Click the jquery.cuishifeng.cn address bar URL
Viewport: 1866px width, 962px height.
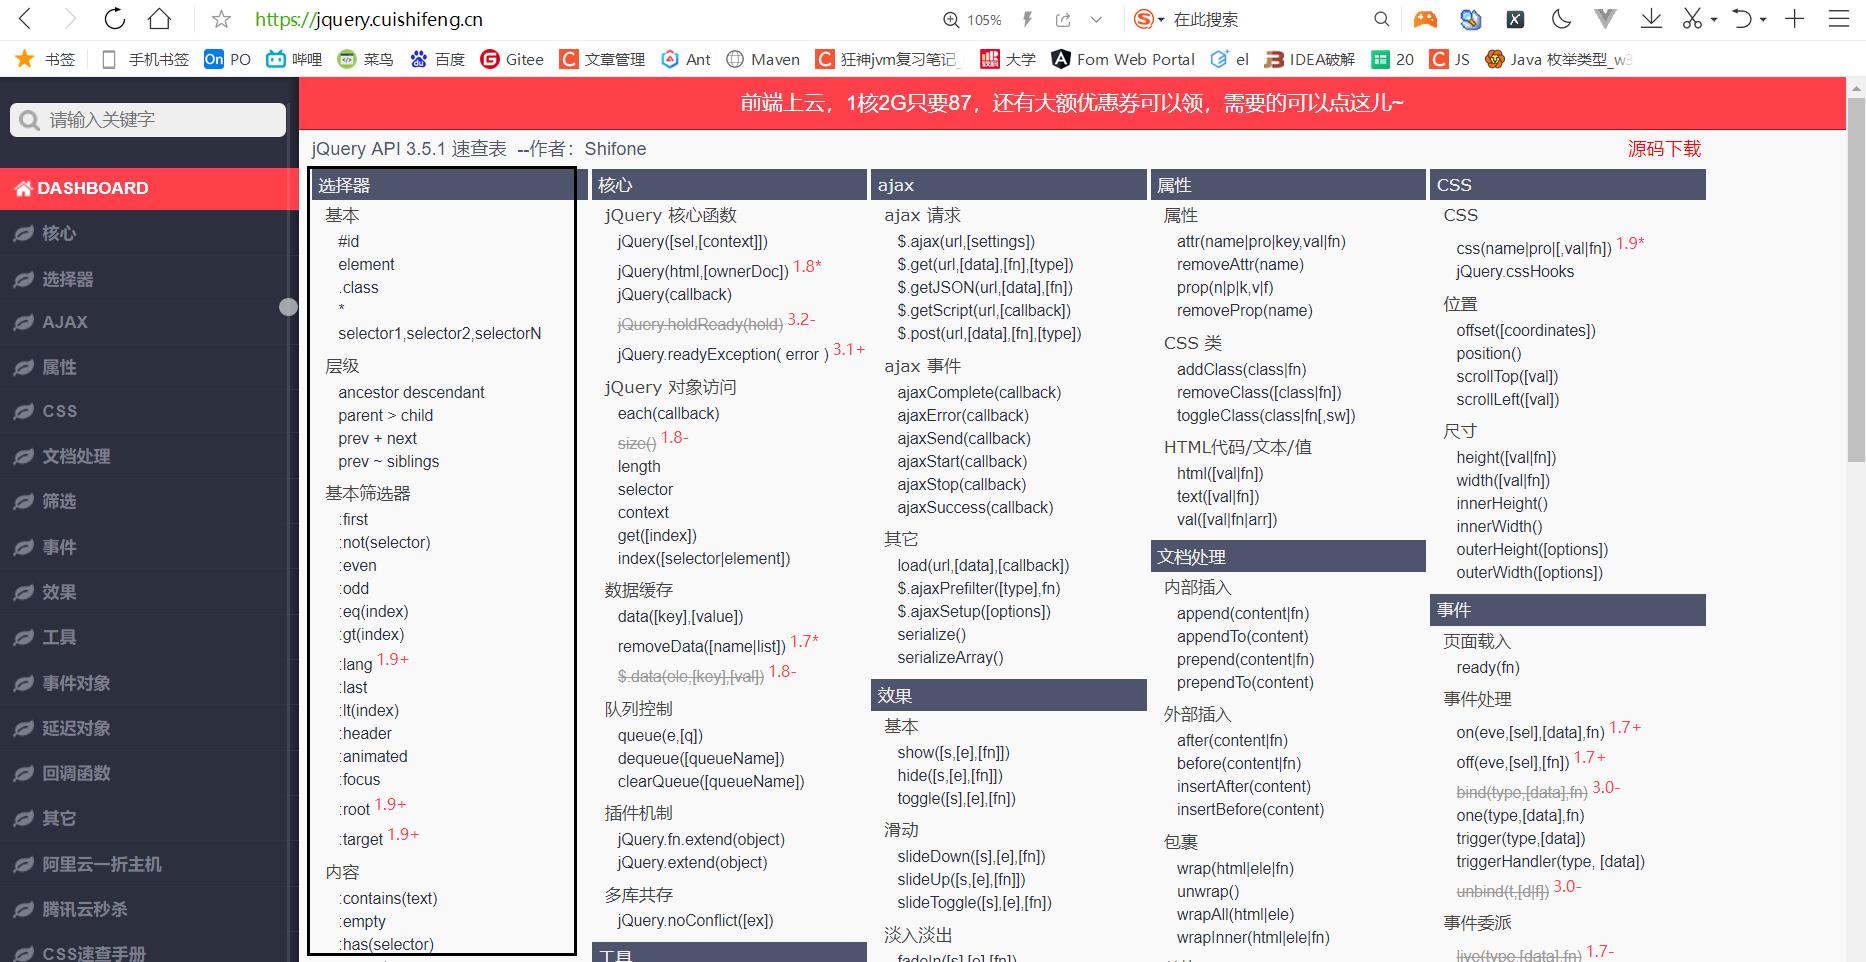coord(369,19)
